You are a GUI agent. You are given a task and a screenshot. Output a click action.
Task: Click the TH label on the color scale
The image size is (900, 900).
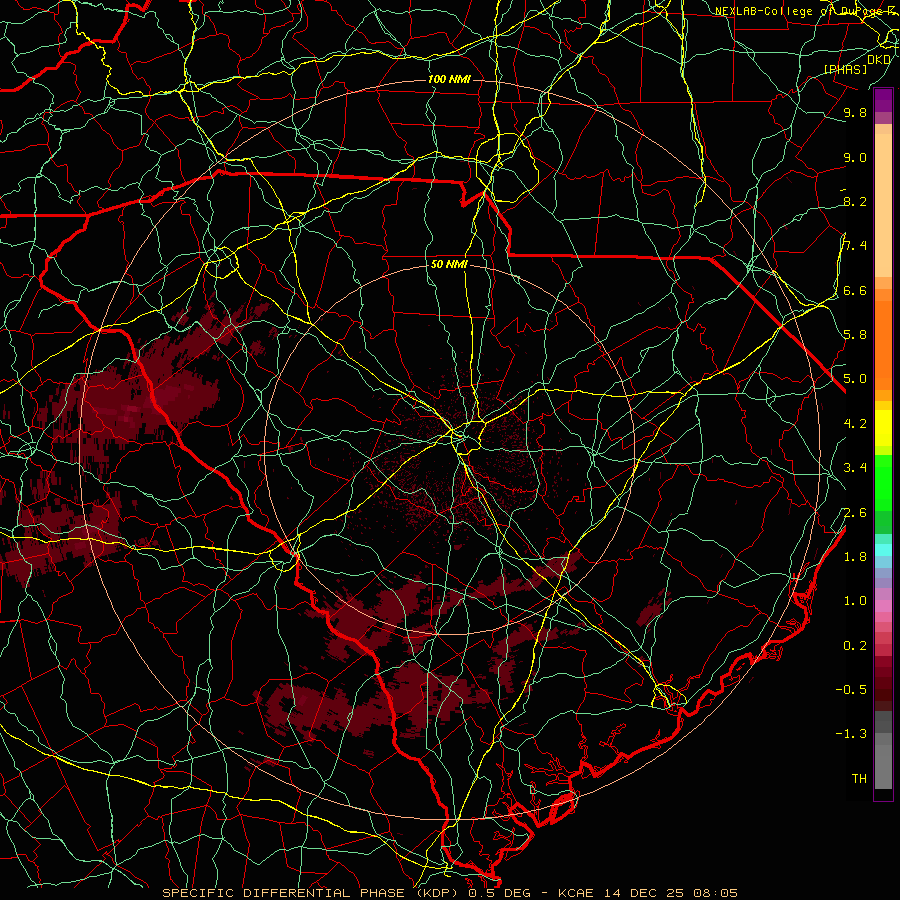pyautogui.click(x=859, y=778)
